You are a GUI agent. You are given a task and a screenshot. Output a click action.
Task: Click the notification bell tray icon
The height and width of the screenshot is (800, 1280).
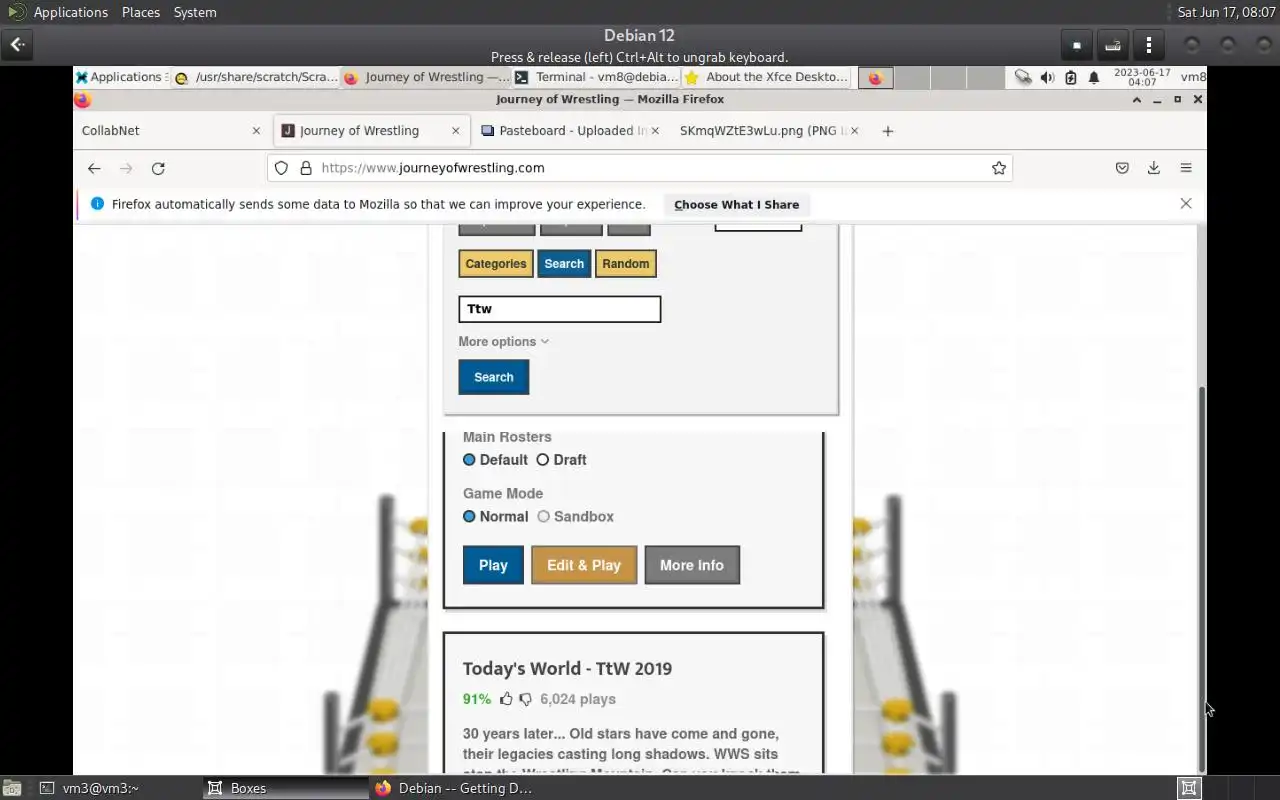[1094, 77]
